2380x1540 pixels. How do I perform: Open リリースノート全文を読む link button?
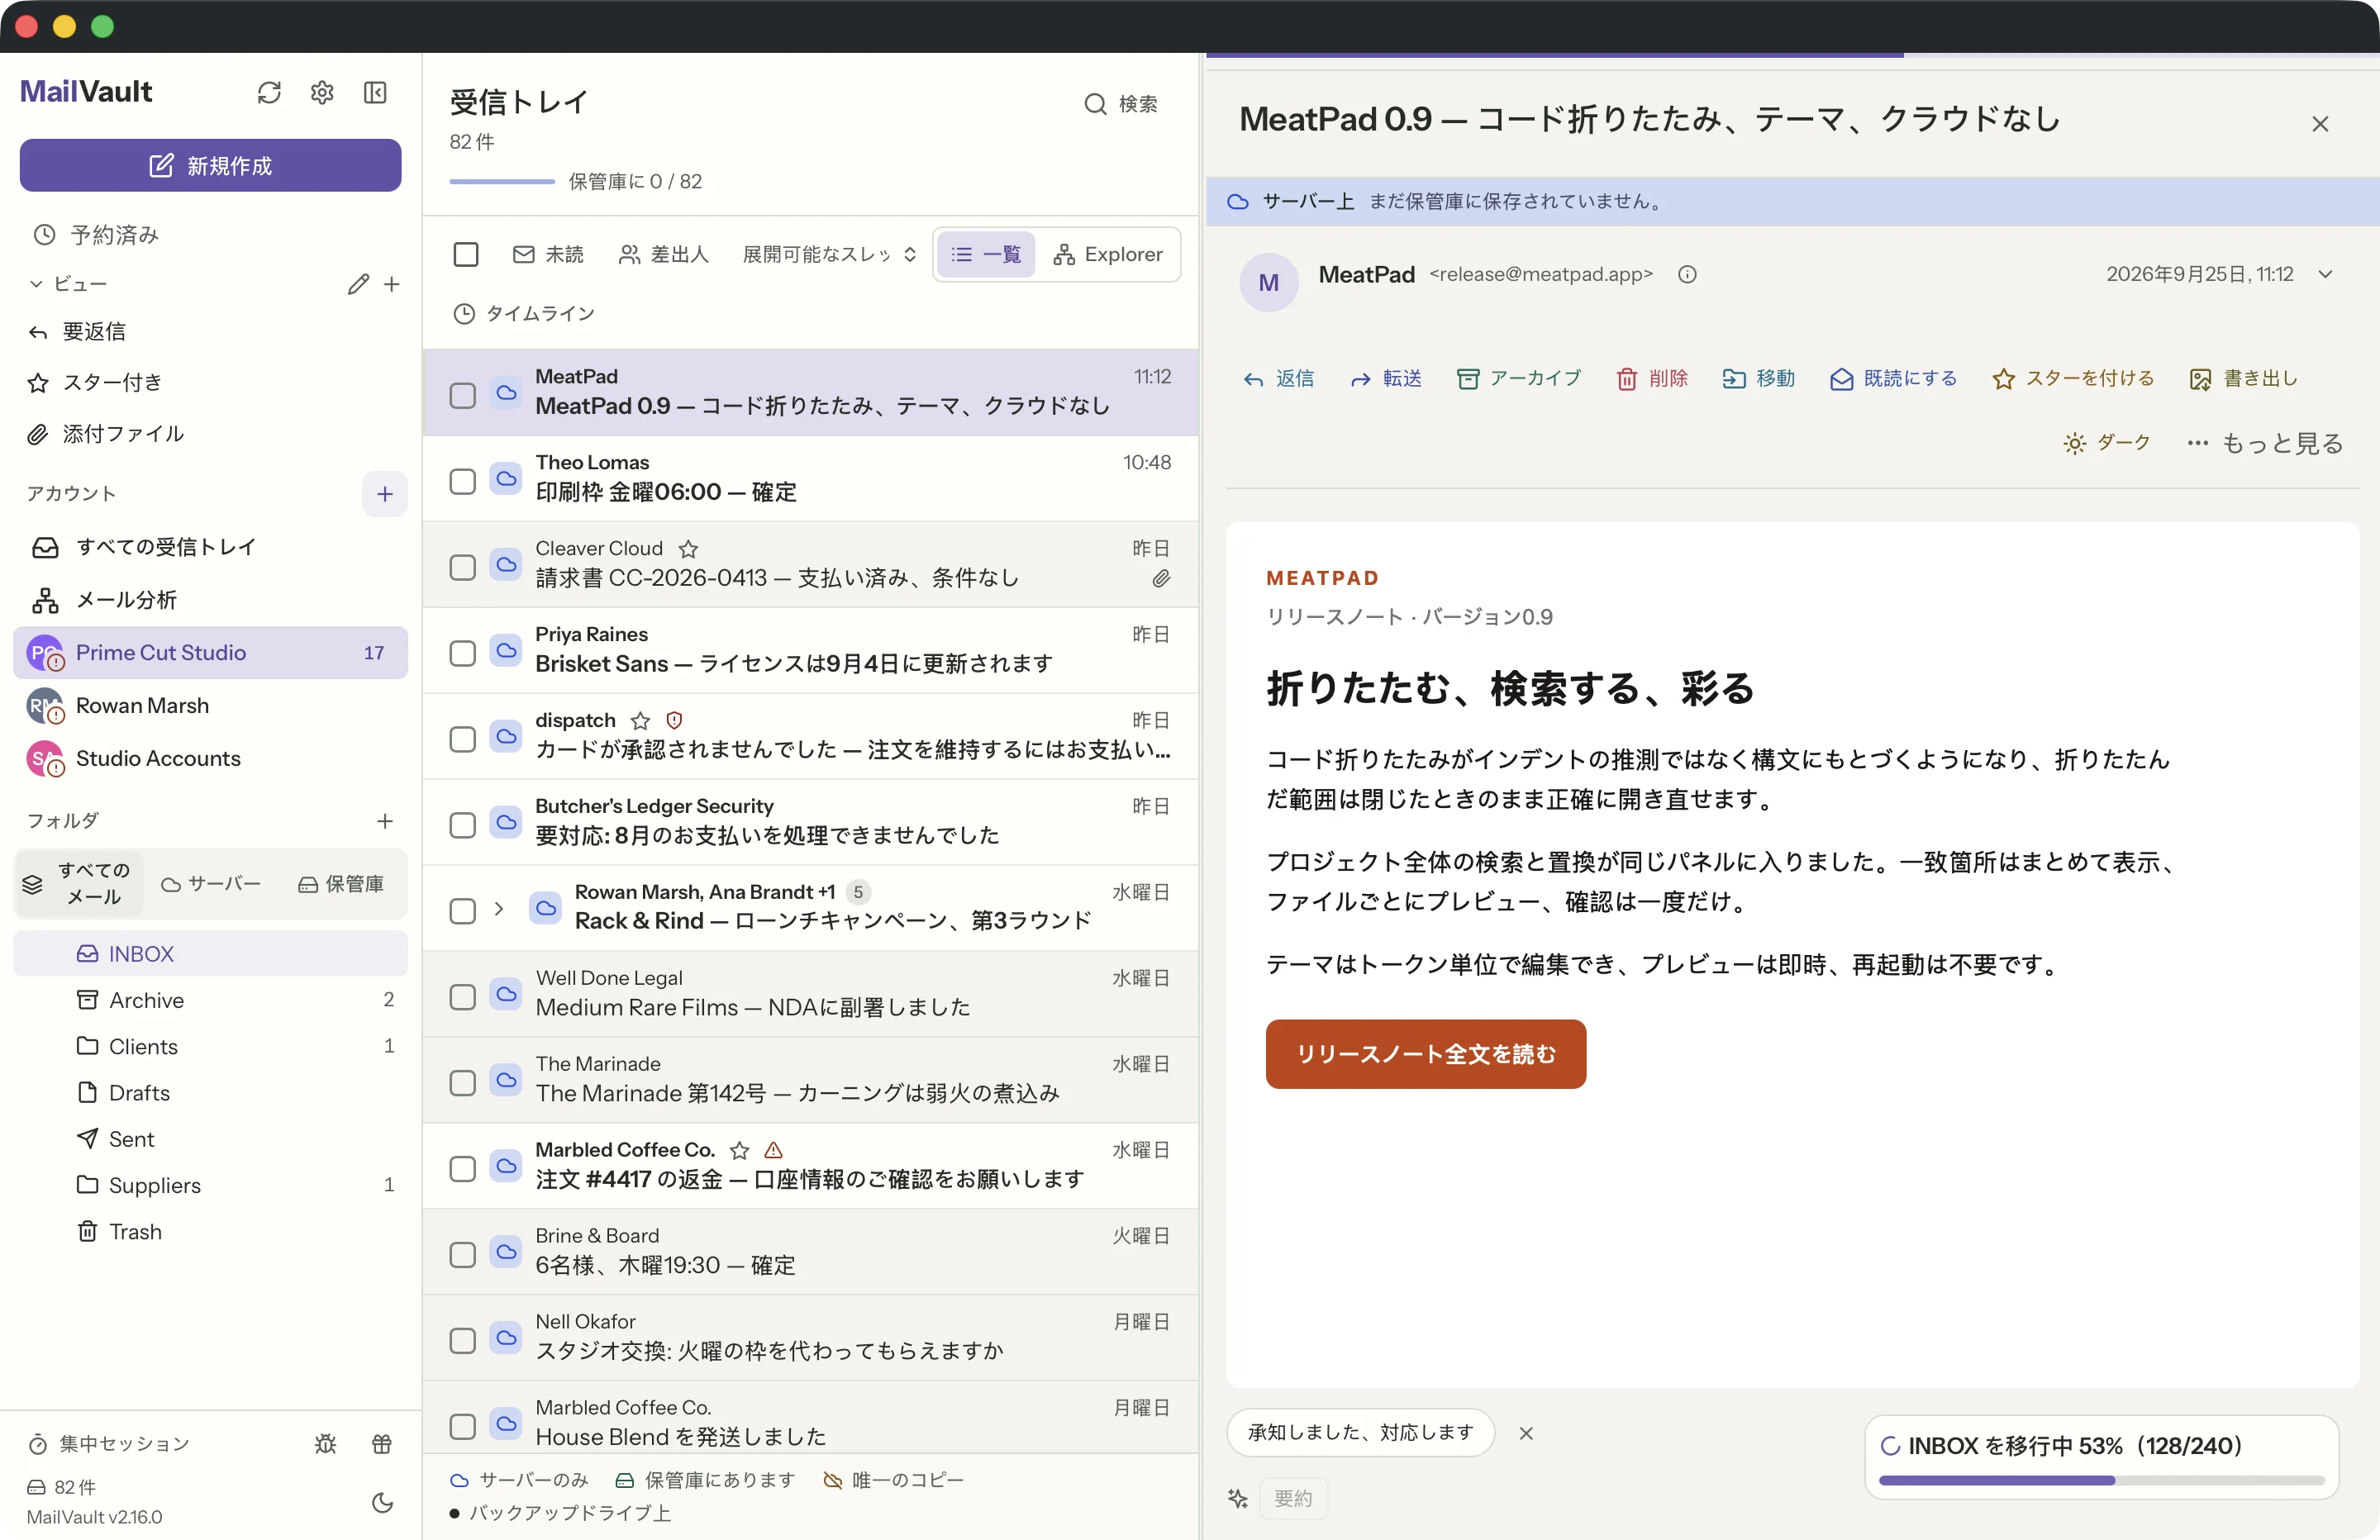(x=1425, y=1054)
